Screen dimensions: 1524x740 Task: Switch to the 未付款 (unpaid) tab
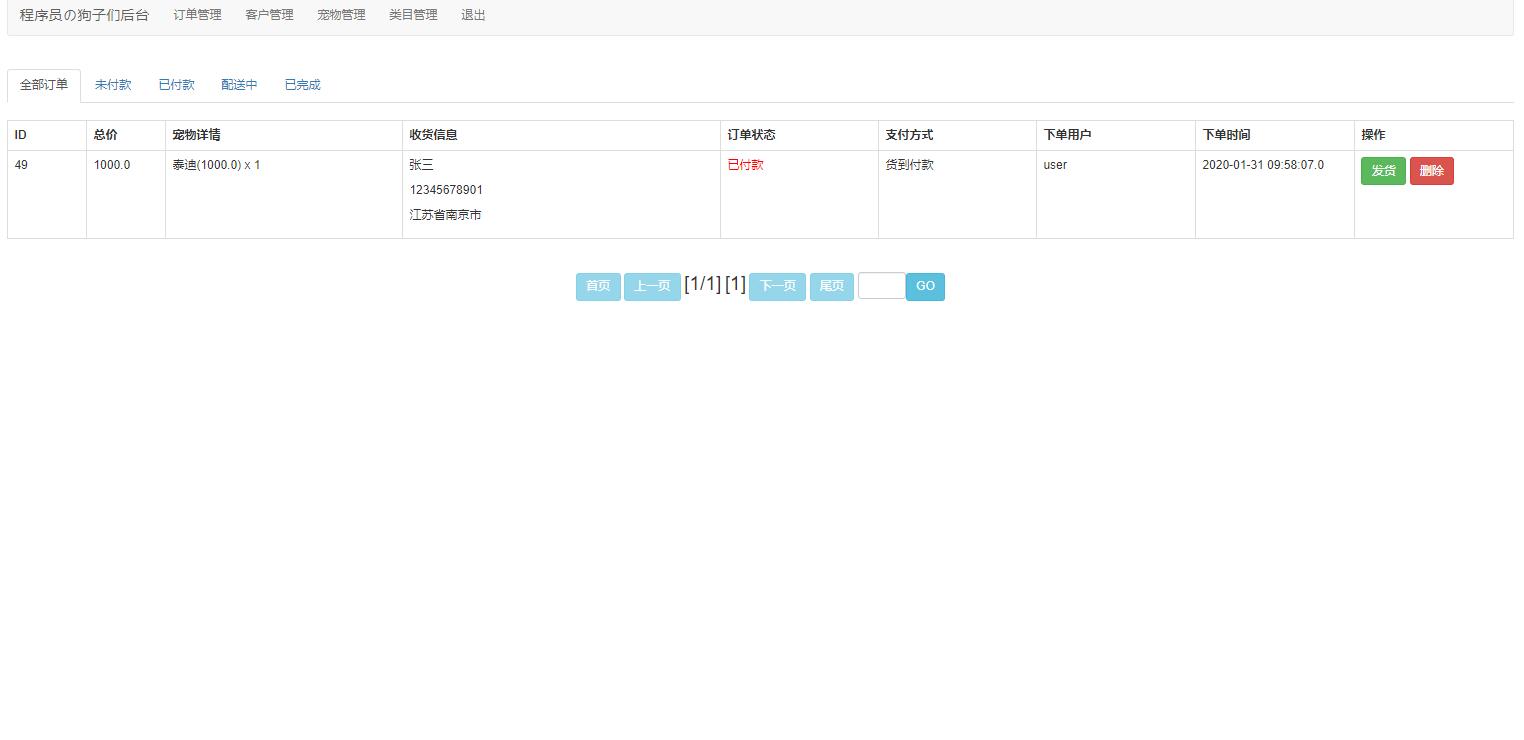pyautogui.click(x=112, y=85)
